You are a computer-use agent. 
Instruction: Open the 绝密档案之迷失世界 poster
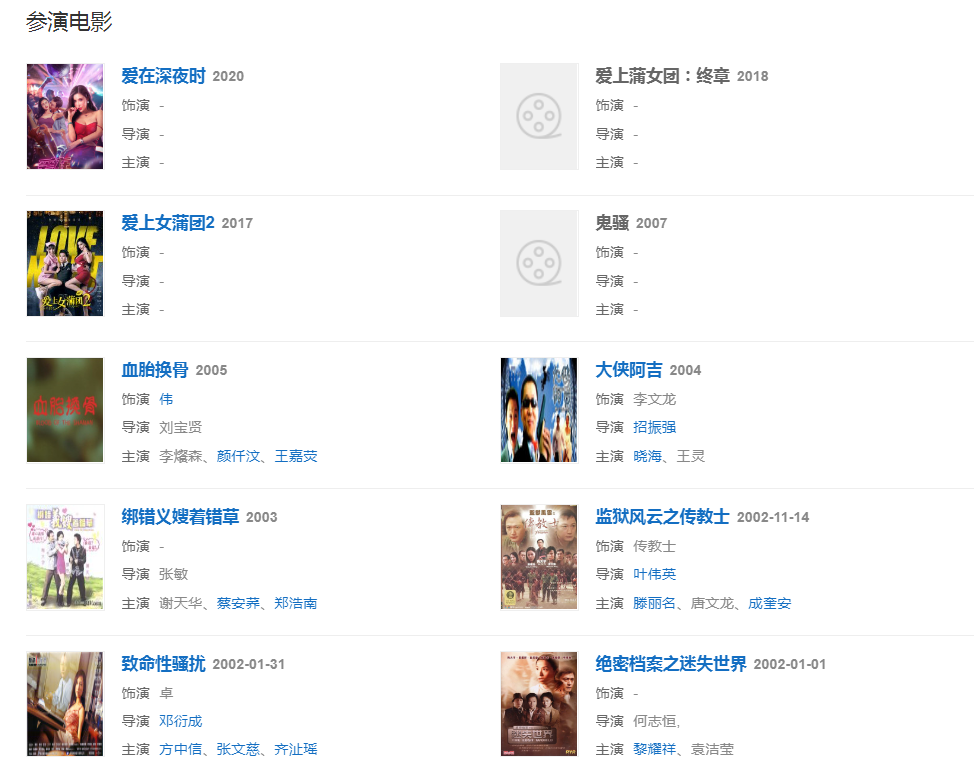[x=539, y=704]
